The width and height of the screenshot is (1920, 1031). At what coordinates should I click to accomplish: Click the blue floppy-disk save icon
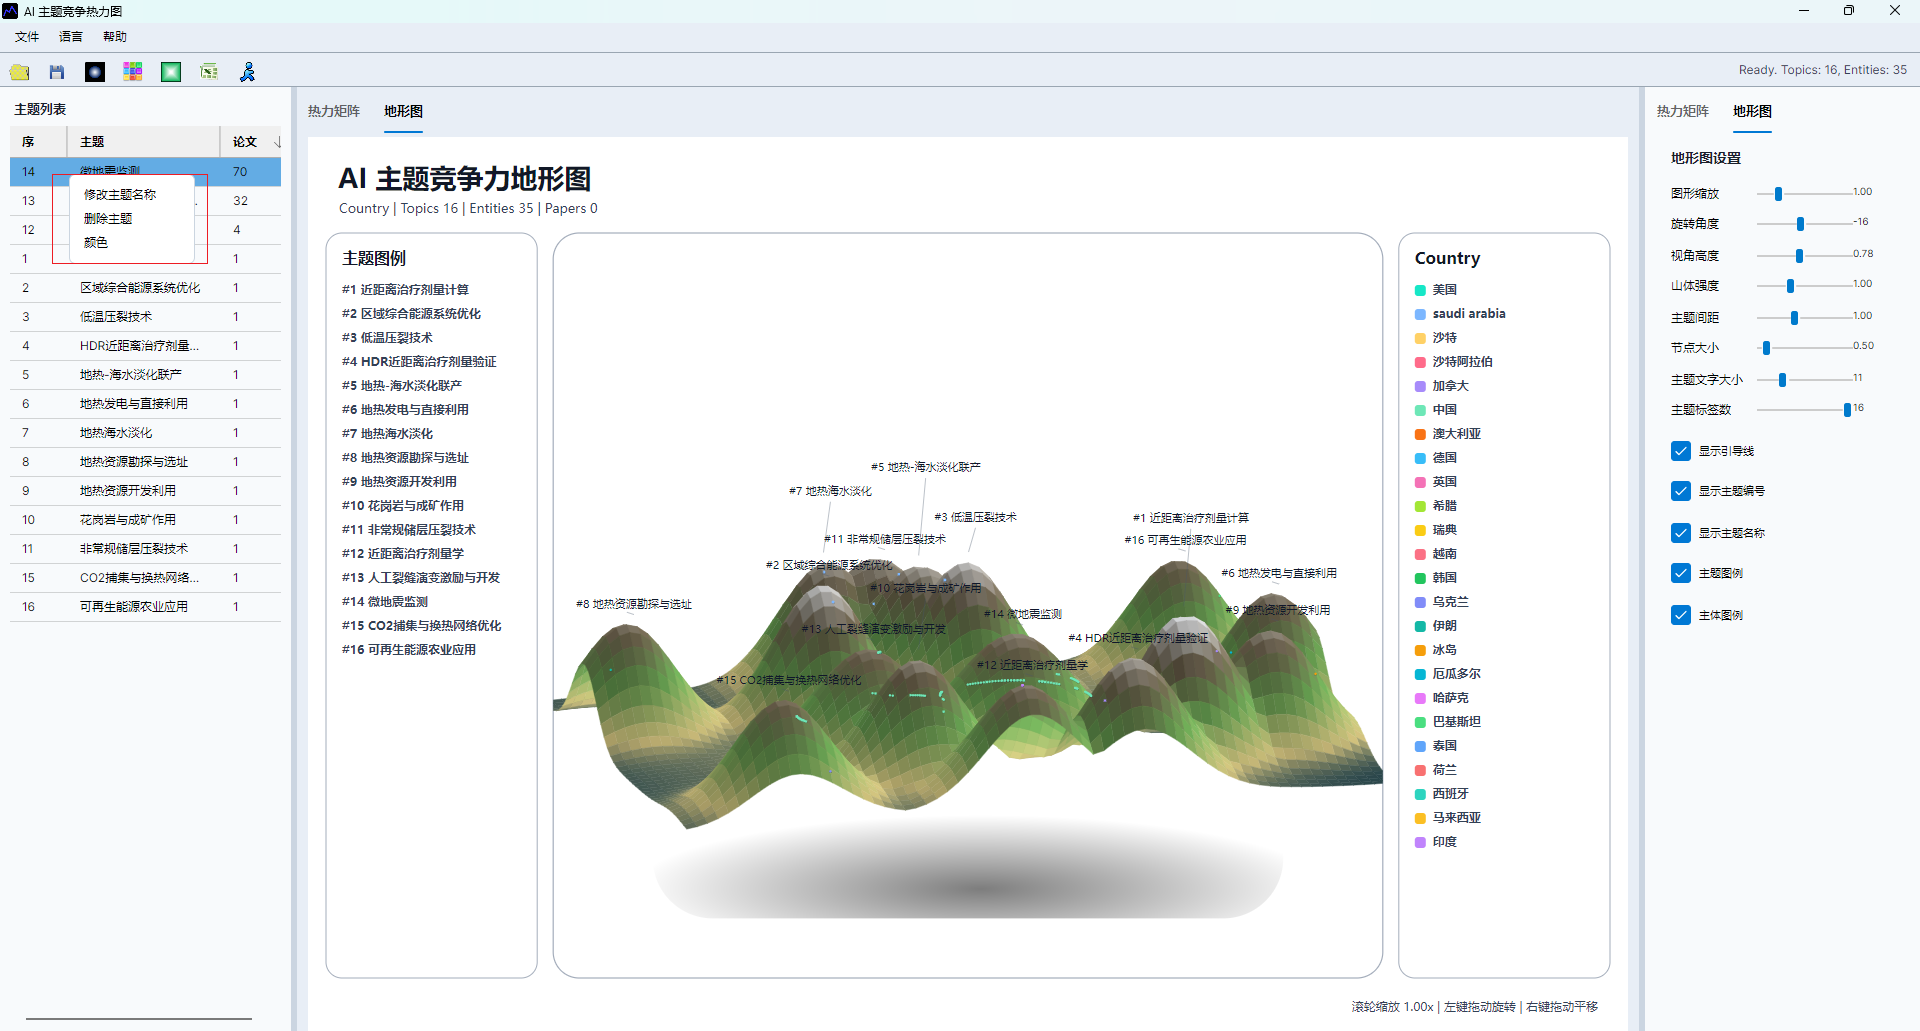[x=57, y=72]
